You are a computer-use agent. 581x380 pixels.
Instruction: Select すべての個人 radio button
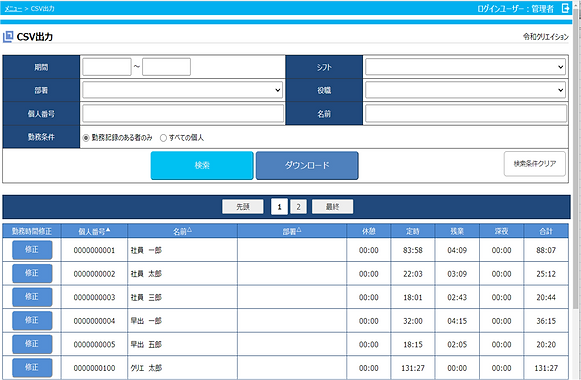163,138
